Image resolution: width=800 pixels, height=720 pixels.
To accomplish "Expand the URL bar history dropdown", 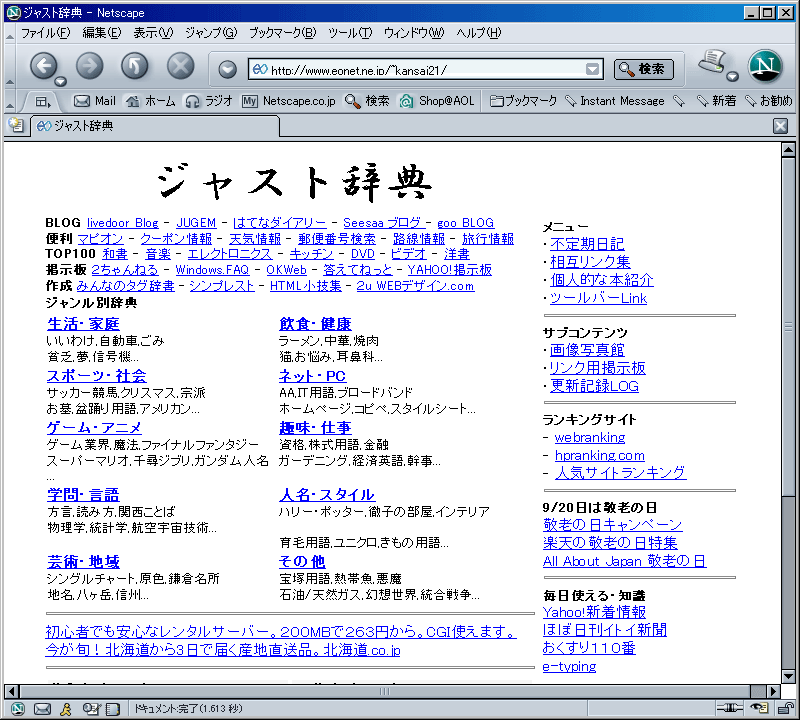I will click(x=592, y=69).
